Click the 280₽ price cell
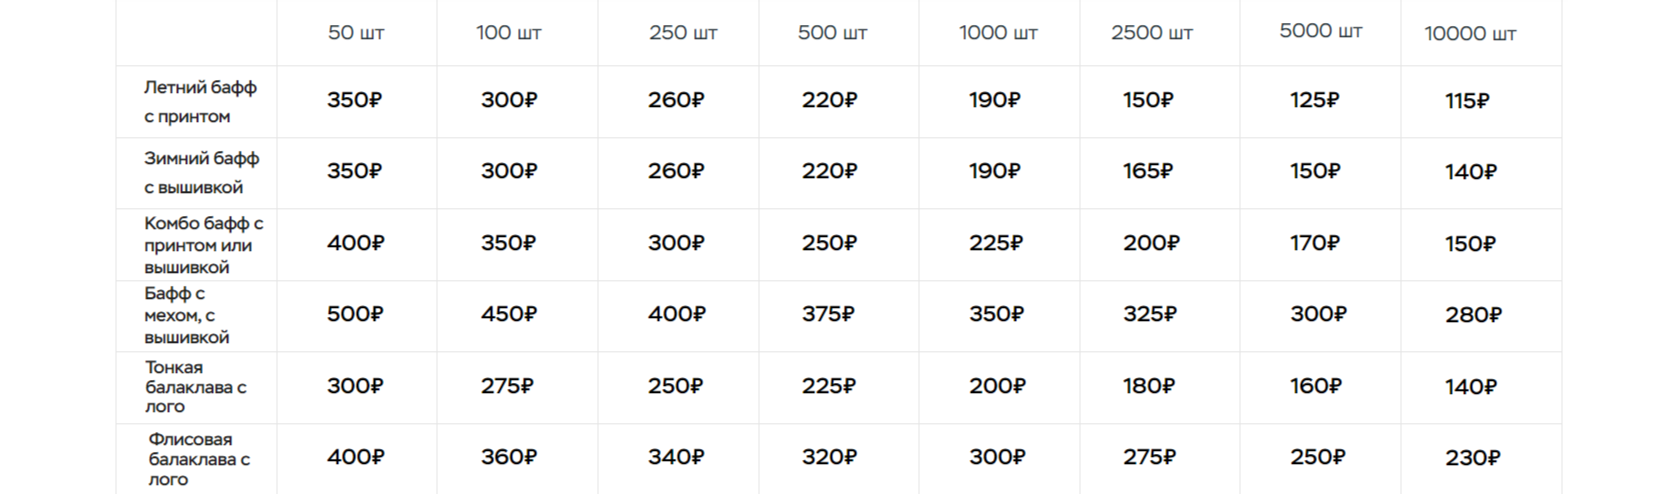This screenshot has height=494, width=1669. tap(1473, 315)
